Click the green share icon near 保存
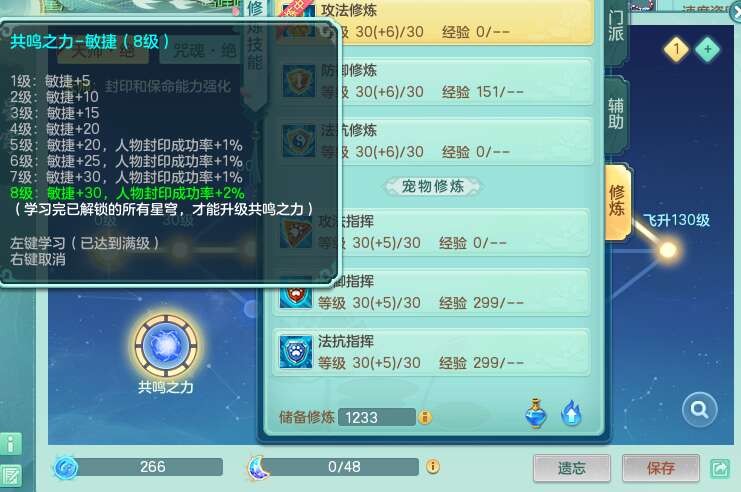Screen dimensions: 741x492 [x=720, y=468]
